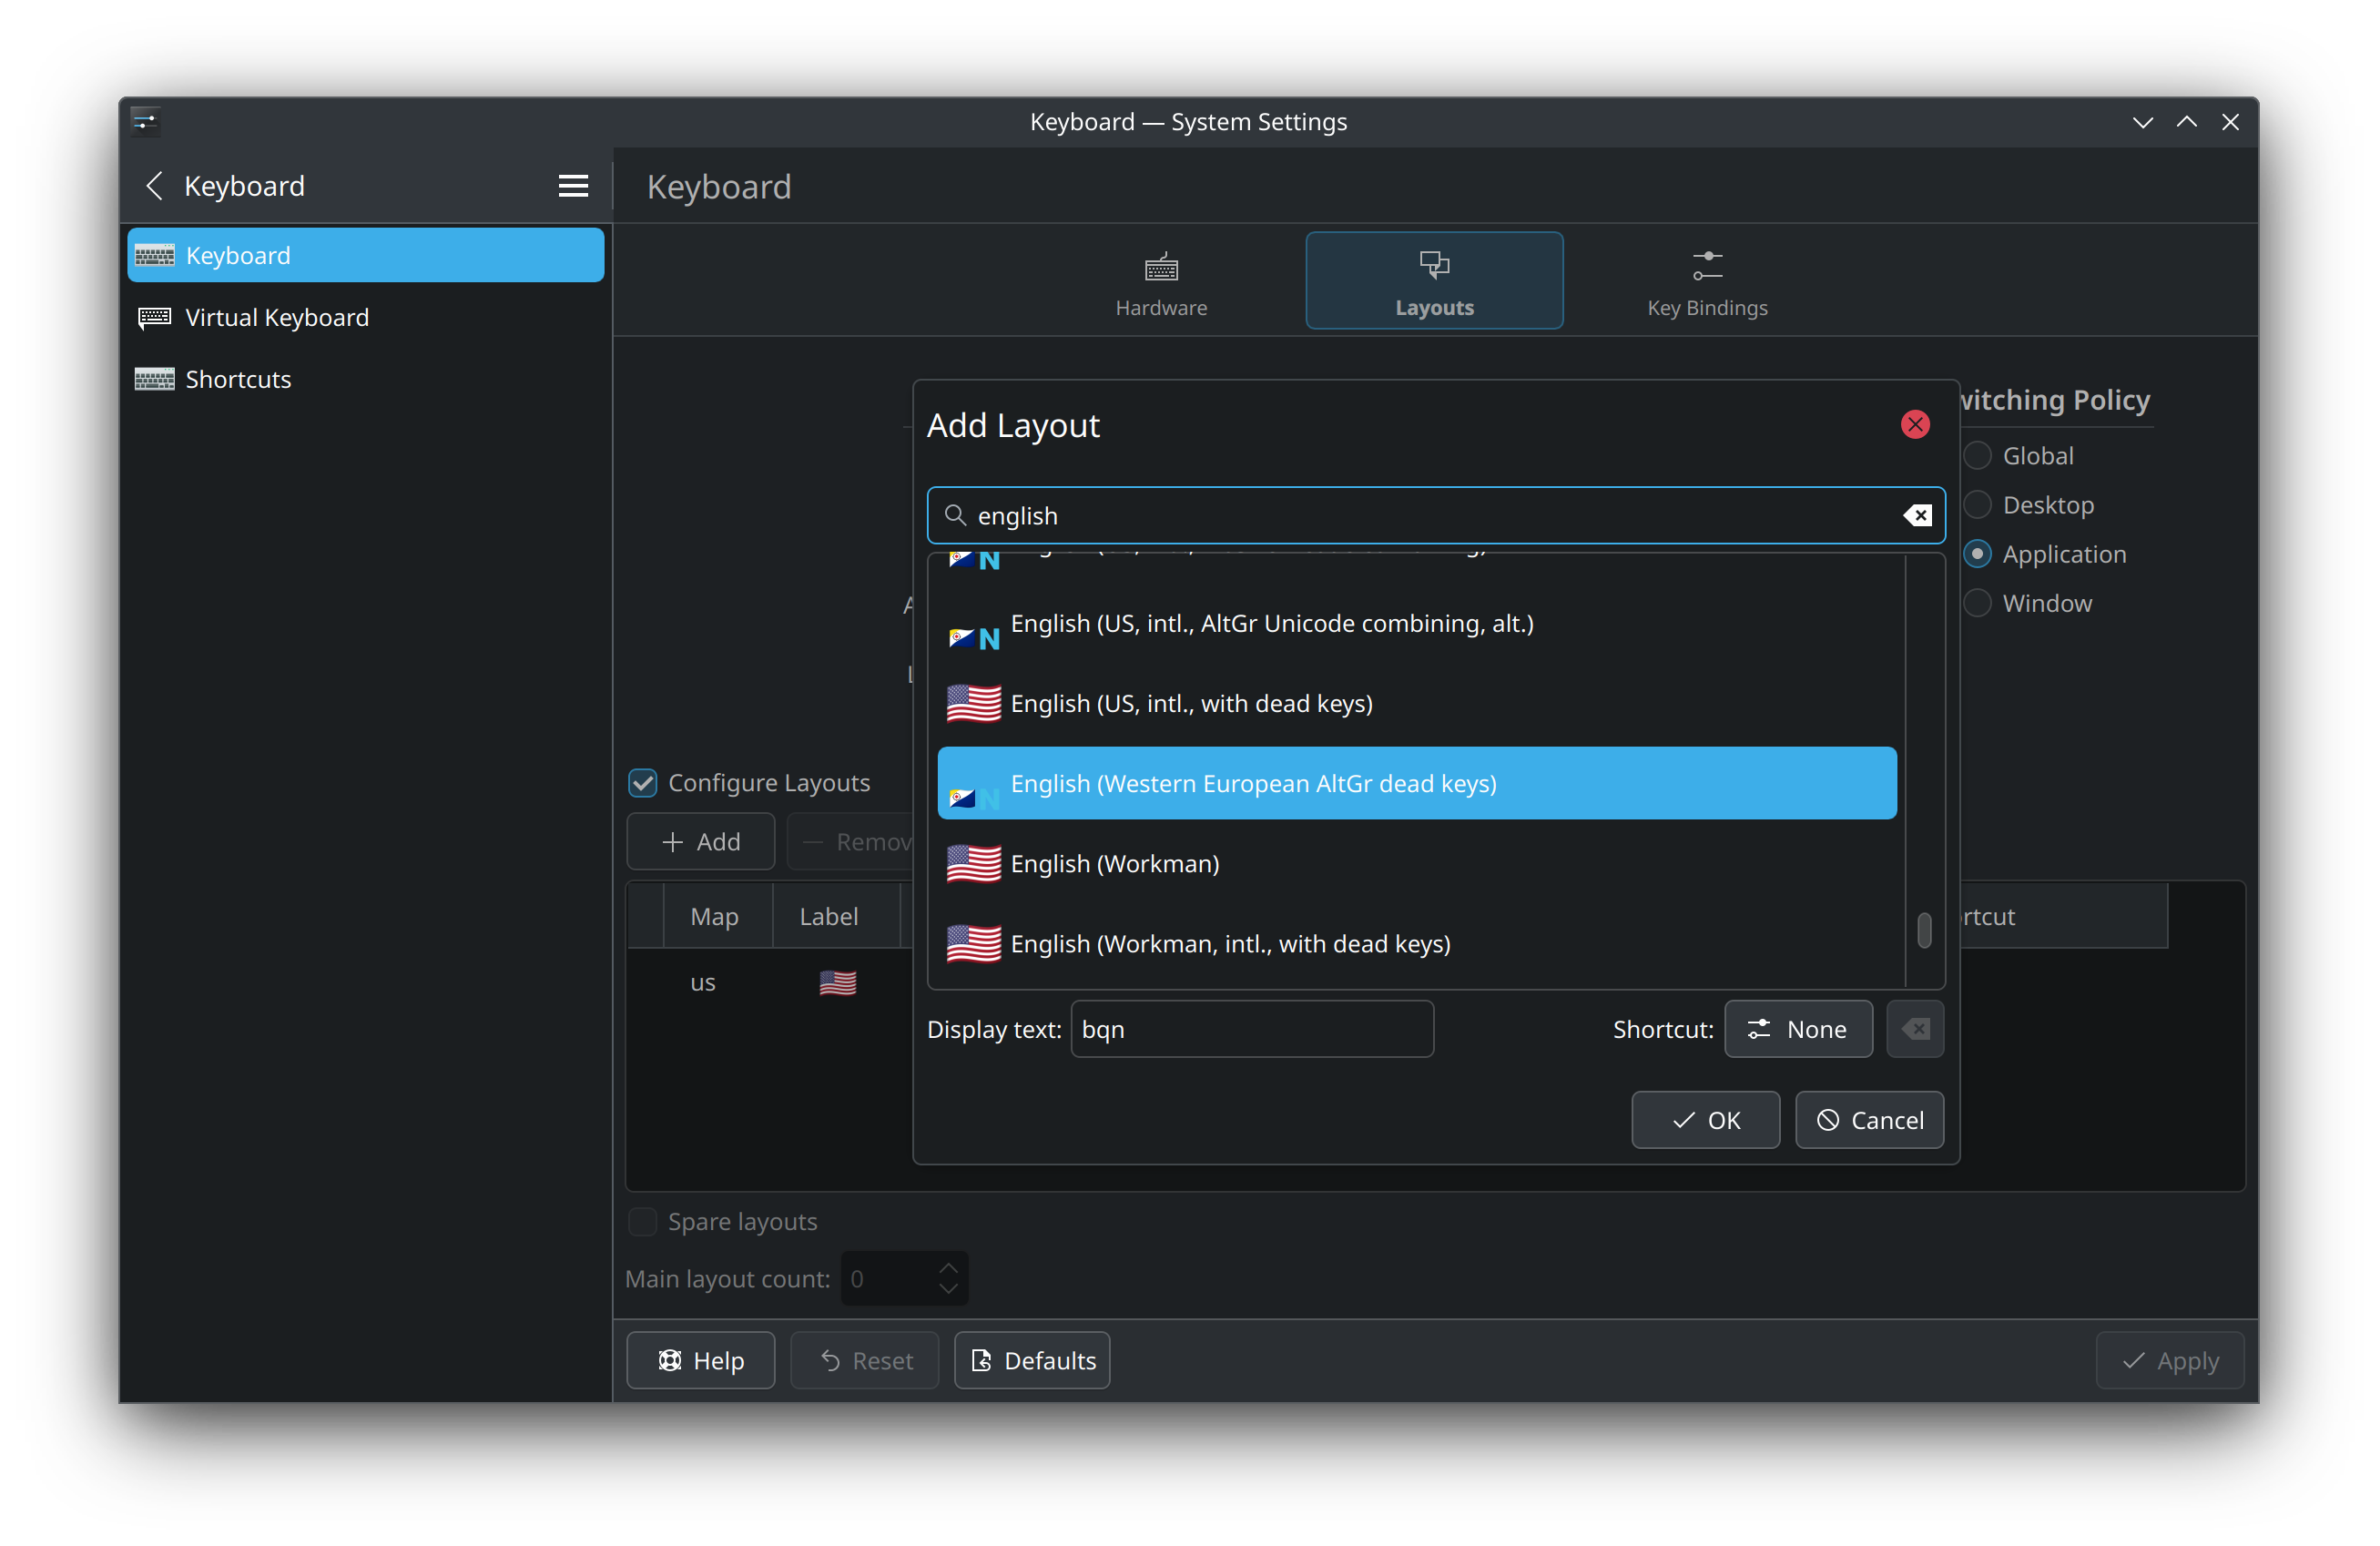The height and width of the screenshot is (1546, 2380).
Task: Switch to the Key Bindings tab
Action: tap(1707, 282)
